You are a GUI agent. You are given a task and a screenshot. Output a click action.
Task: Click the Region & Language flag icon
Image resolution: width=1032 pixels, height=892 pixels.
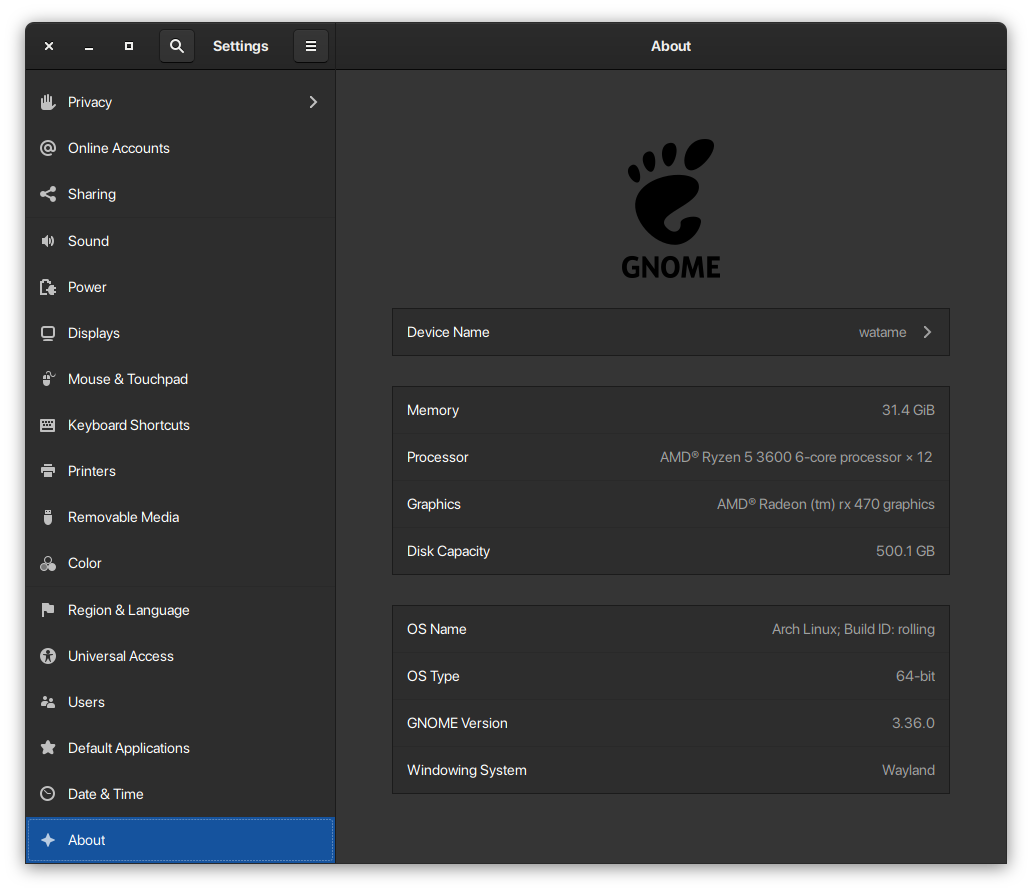(48, 610)
